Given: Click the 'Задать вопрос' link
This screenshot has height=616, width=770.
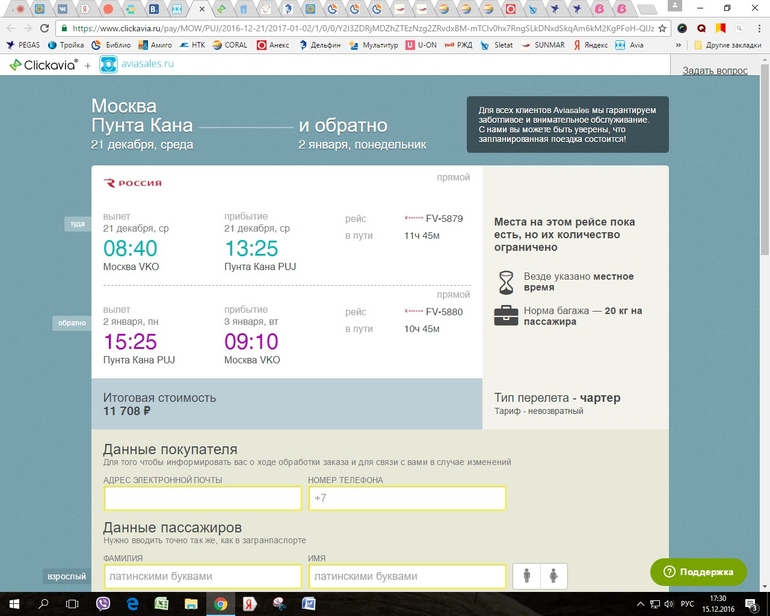Looking at the screenshot, I should 714,71.
